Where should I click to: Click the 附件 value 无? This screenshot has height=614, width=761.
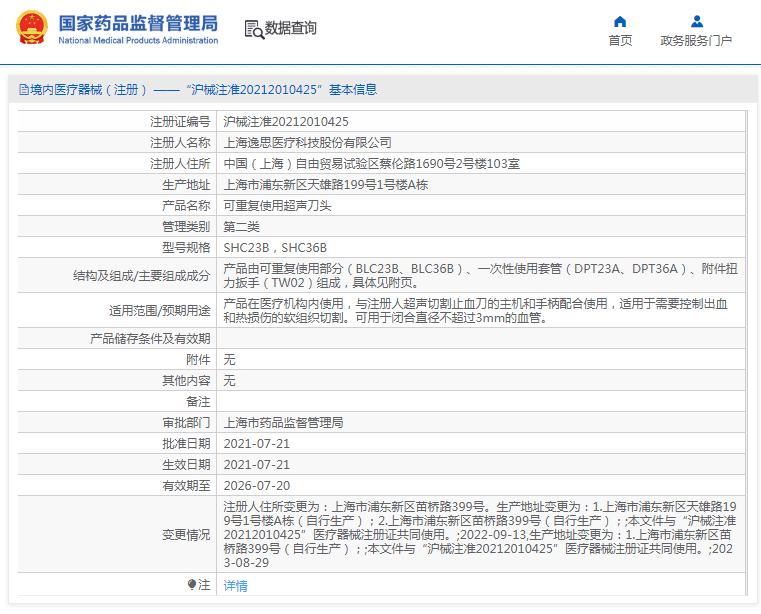pos(229,359)
